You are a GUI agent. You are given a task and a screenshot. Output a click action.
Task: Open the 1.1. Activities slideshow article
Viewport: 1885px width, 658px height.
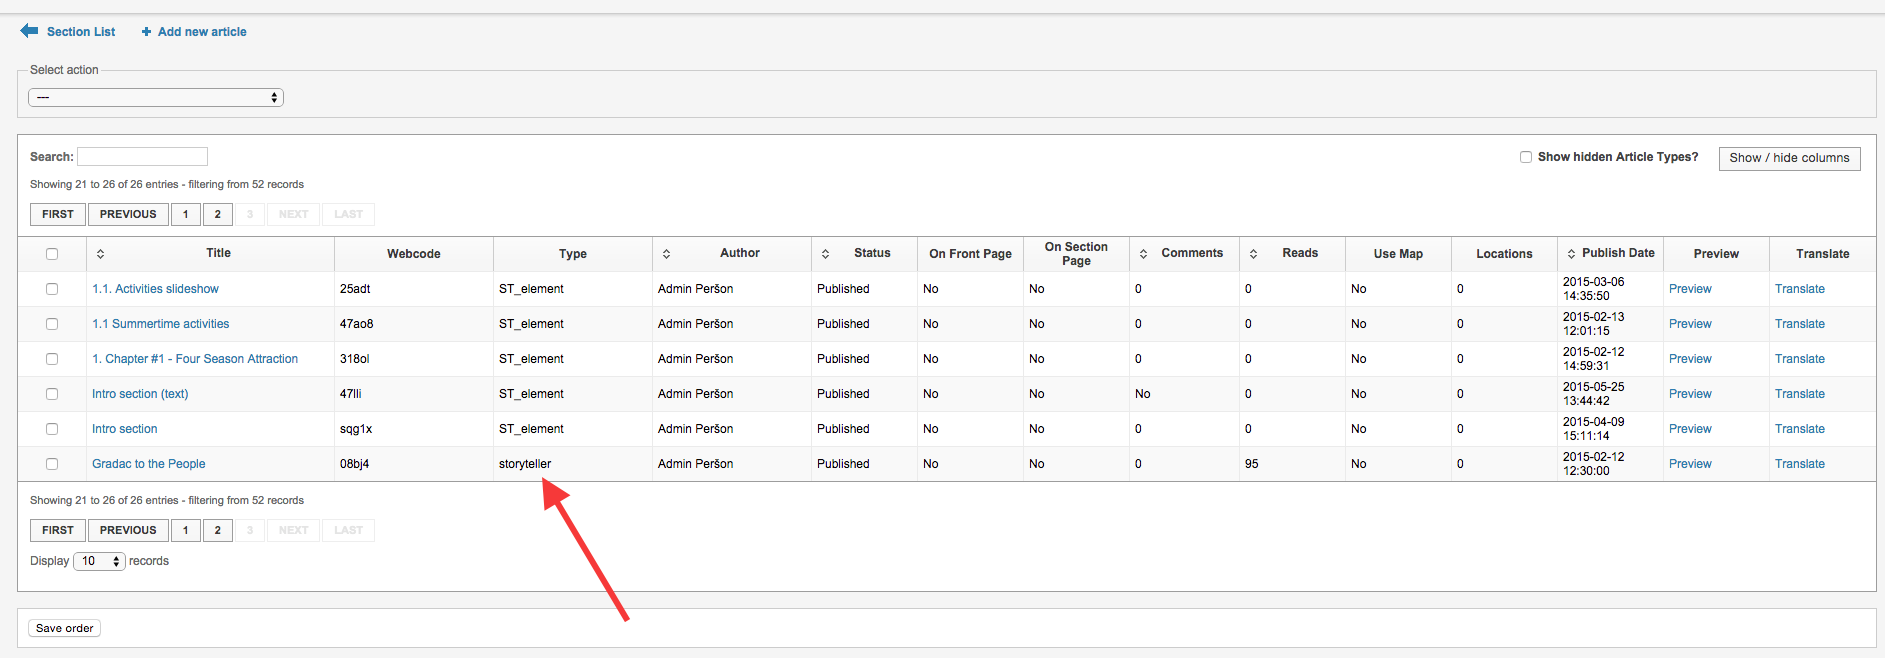pos(155,289)
